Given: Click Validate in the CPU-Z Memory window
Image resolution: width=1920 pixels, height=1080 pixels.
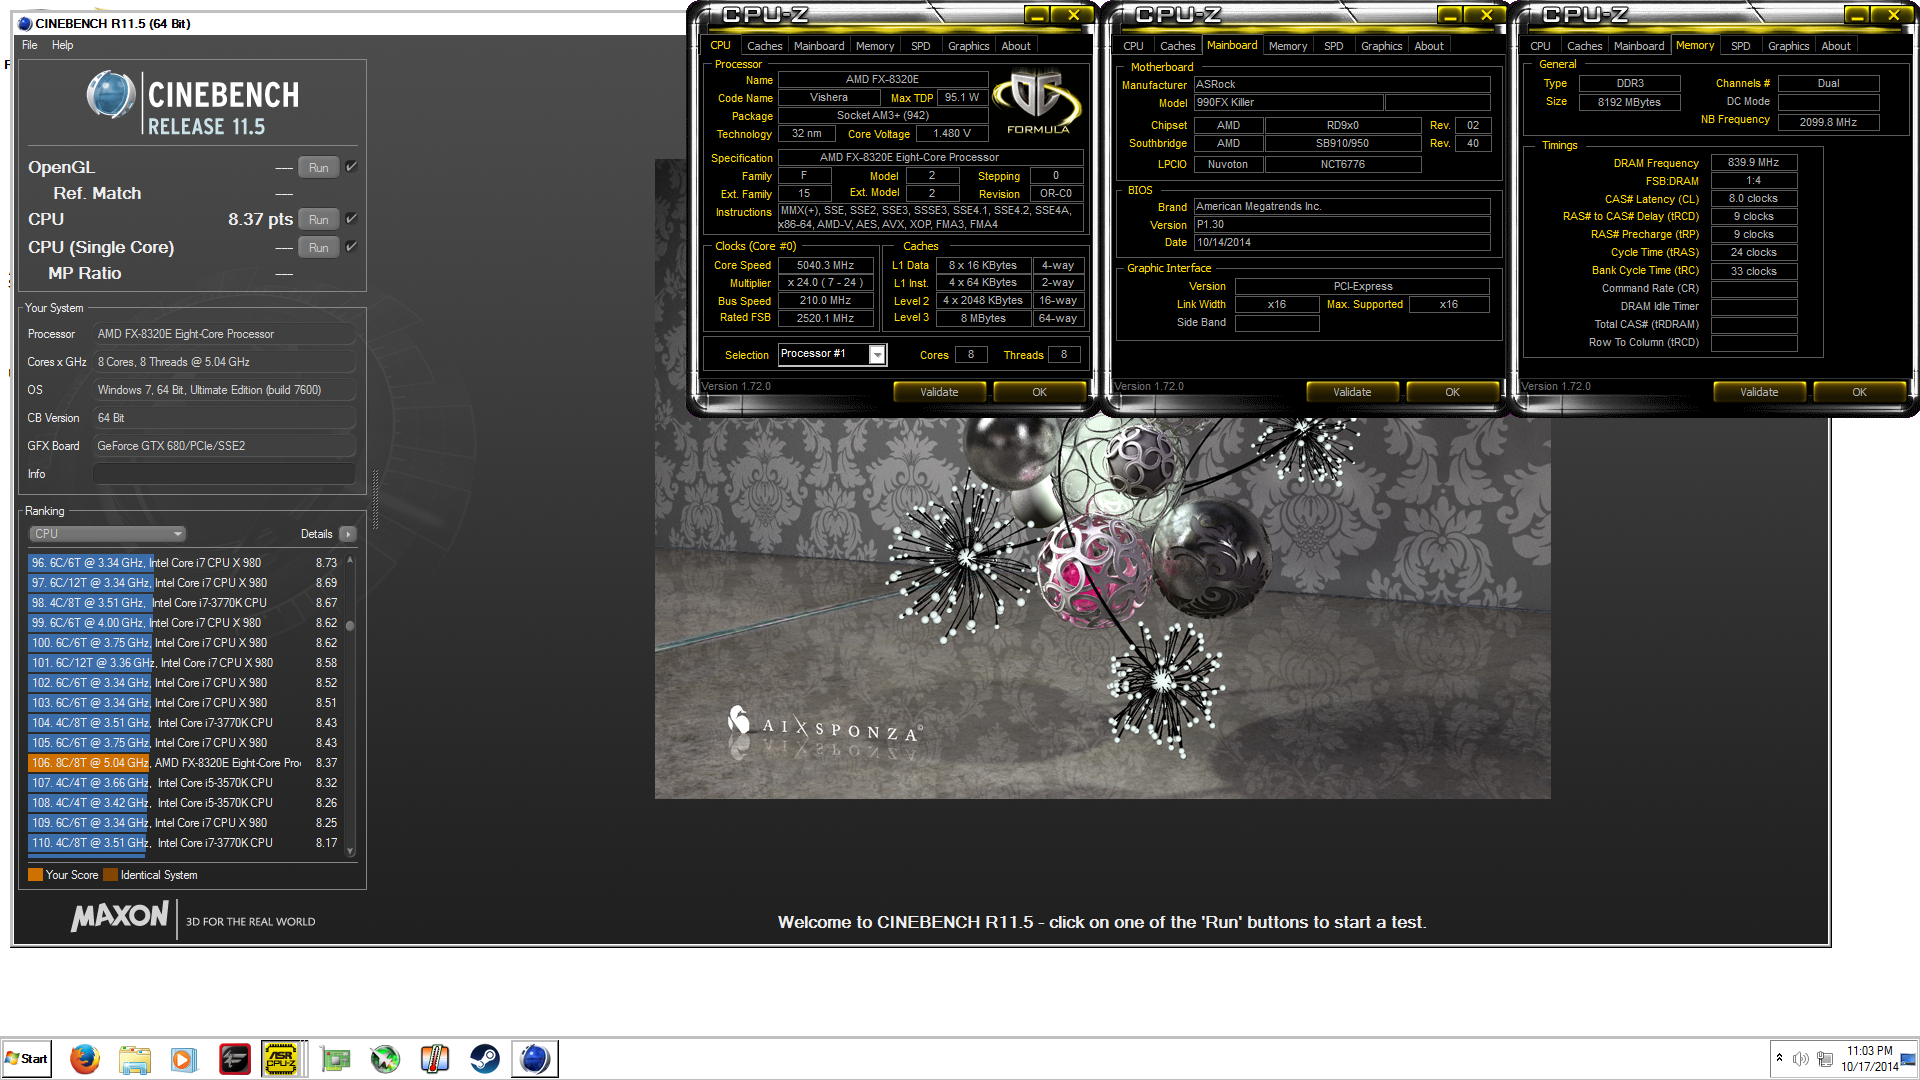Looking at the screenshot, I should tap(1759, 392).
